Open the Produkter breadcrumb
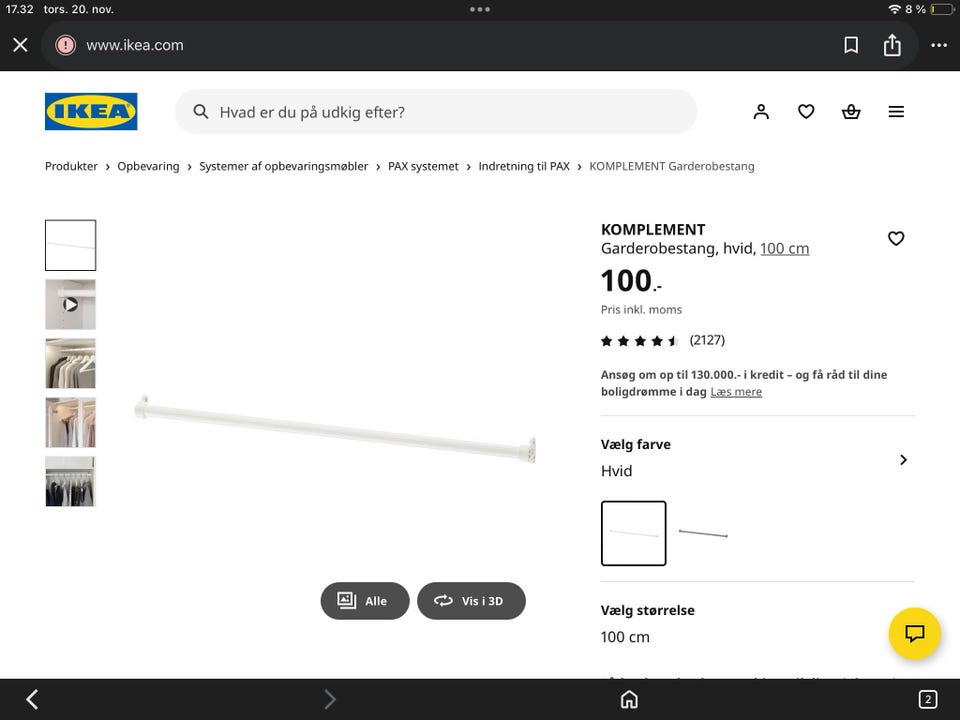 tap(71, 167)
